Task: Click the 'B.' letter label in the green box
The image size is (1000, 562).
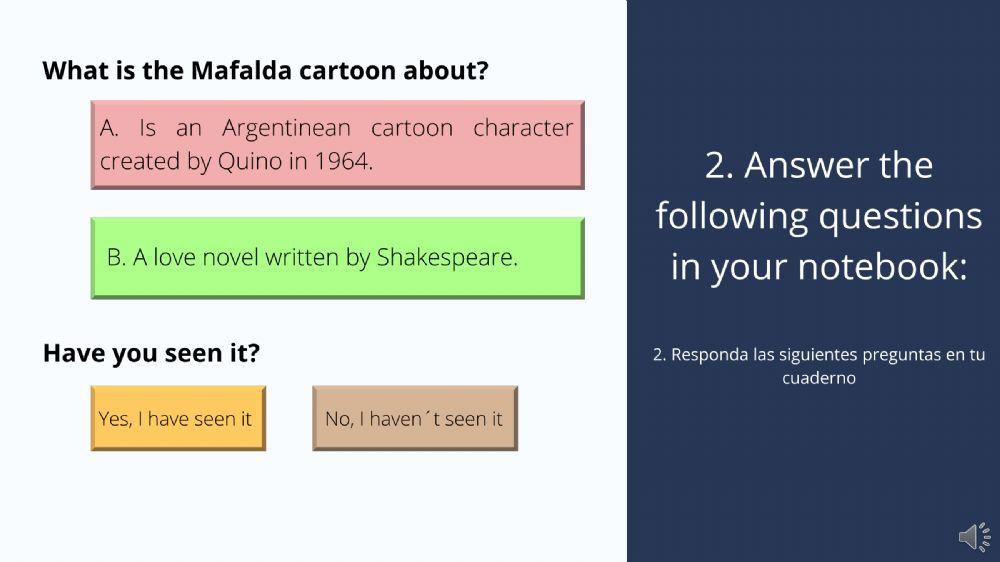Action: [117, 257]
